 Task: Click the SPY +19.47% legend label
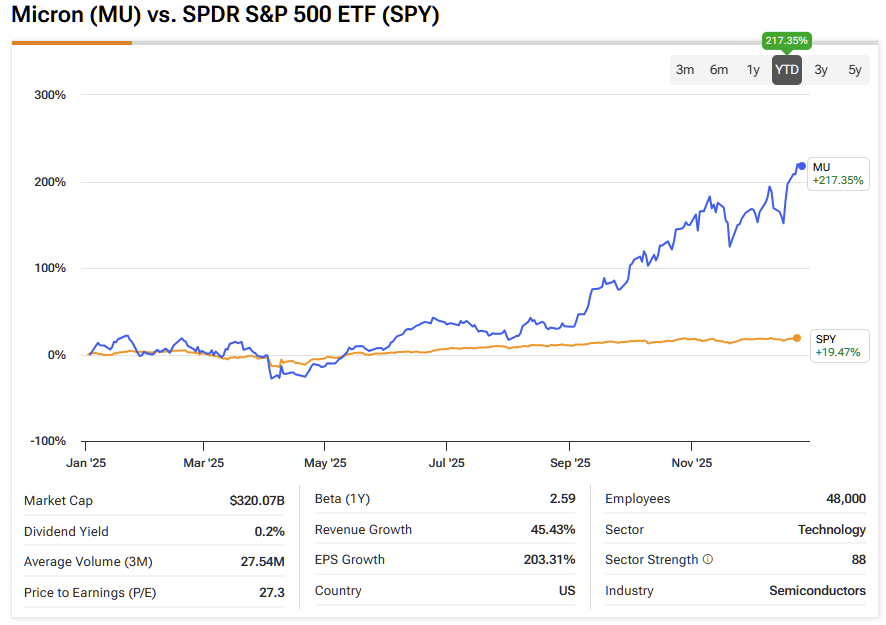point(838,345)
